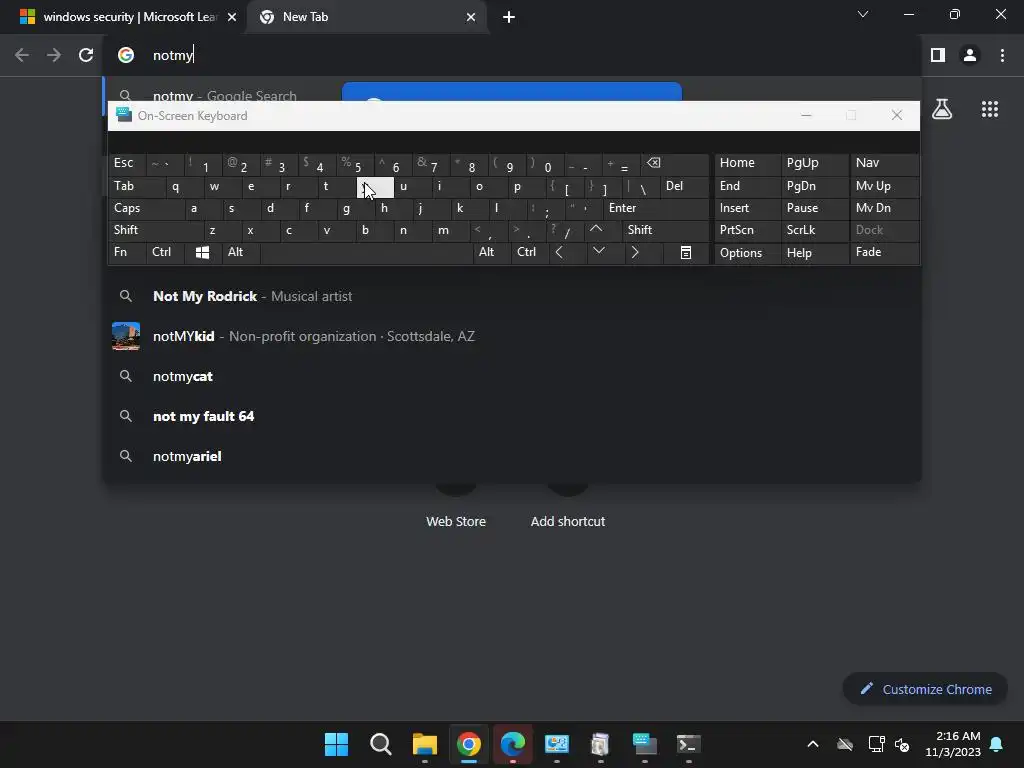
Task: Toggle the right Ctrl key on the keyboard
Action: point(530,253)
